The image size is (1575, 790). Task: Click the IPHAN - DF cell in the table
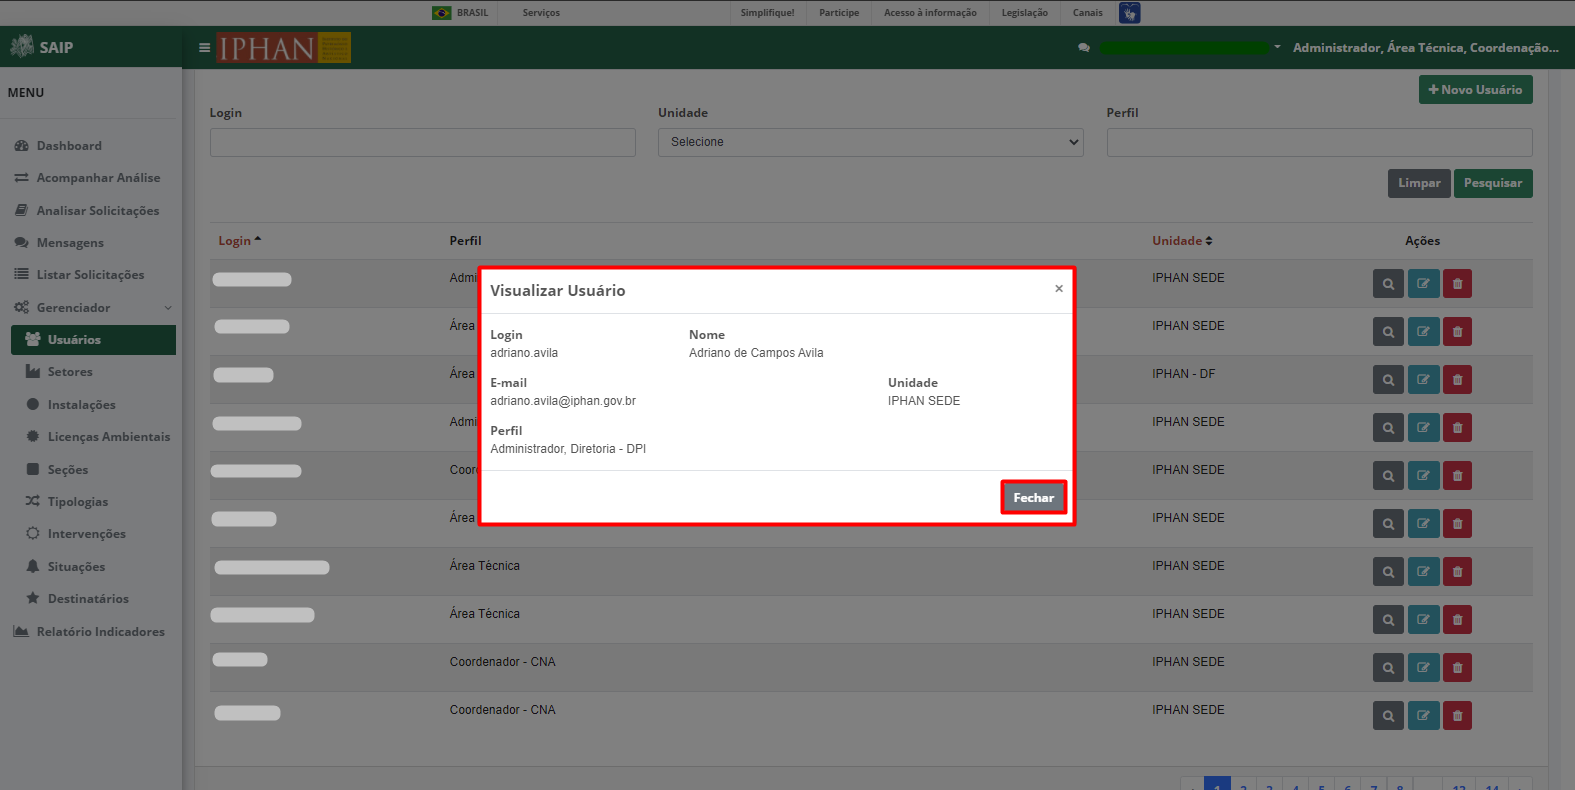point(1184,374)
